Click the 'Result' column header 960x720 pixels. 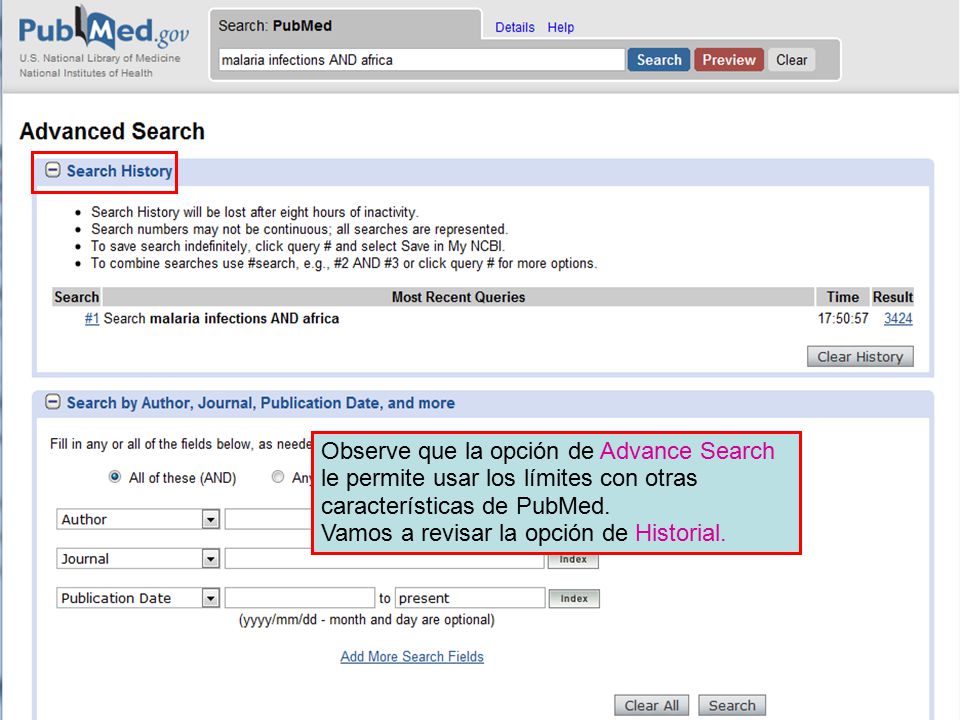(x=893, y=297)
